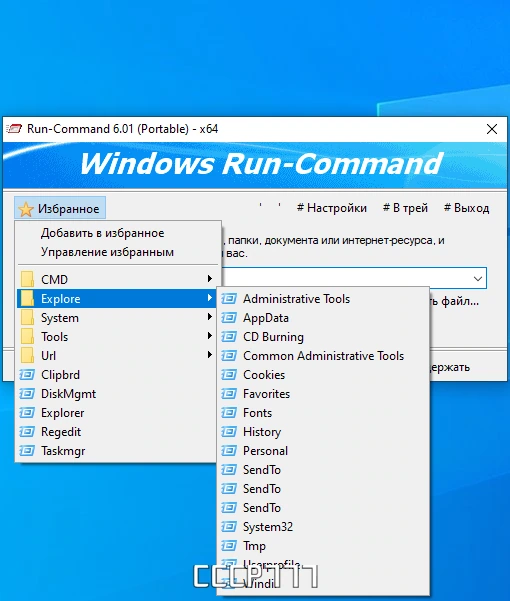Open Administrative Tools from the submenu
This screenshot has width=510, height=601.
pos(323,299)
